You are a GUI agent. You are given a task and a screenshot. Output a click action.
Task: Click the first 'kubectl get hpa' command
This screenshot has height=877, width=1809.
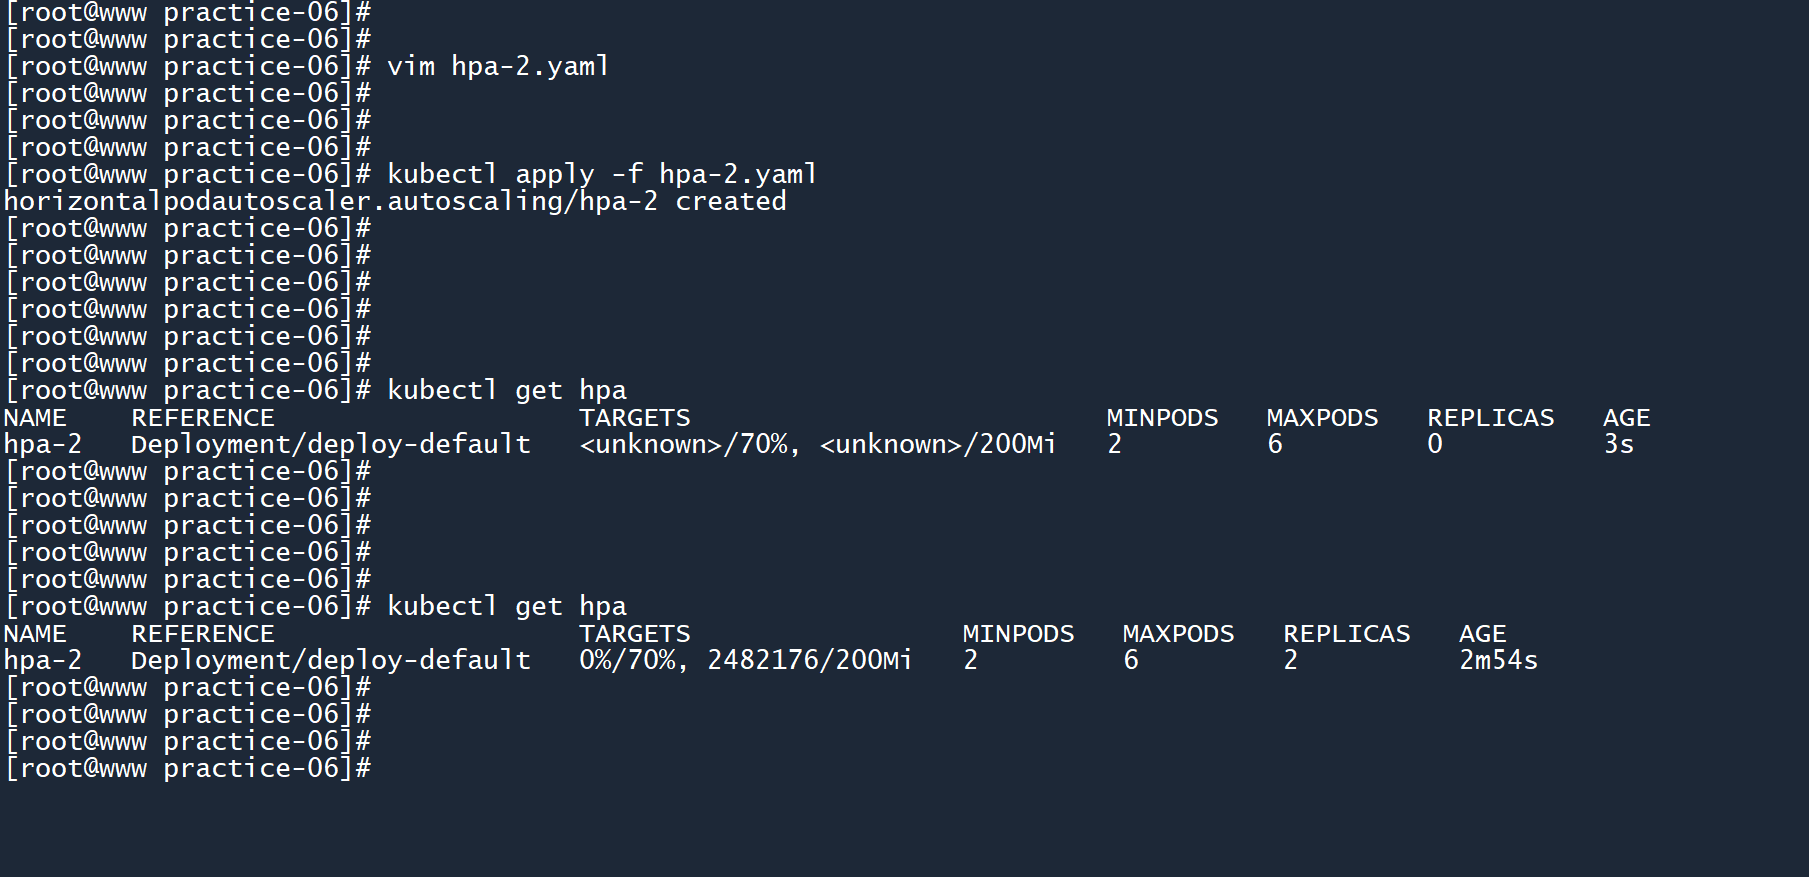506,391
